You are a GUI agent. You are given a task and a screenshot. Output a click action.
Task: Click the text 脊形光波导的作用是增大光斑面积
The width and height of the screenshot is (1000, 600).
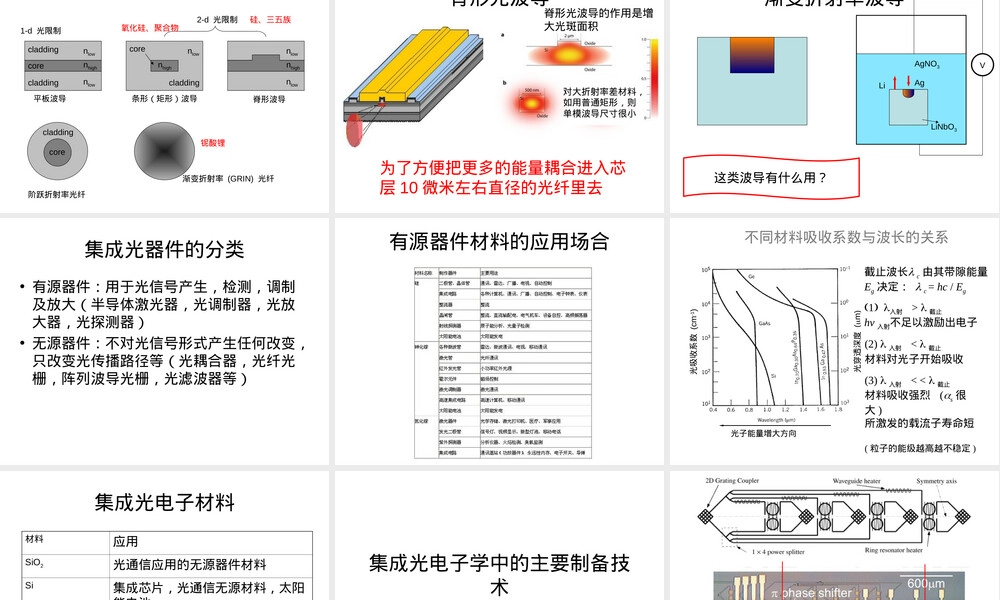(598, 19)
